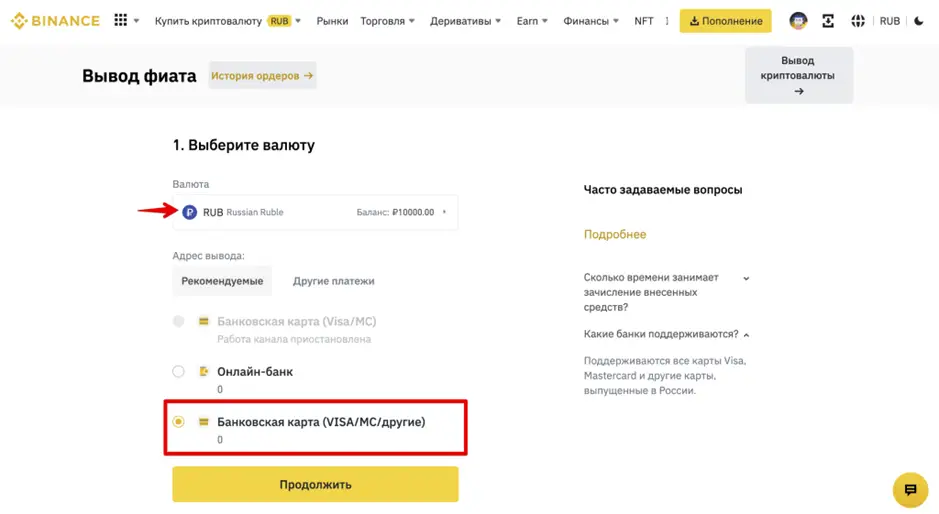Screen dimensions: 939x514
Task: Collapse the Какие банки поддерживаются question
Action: point(746,334)
